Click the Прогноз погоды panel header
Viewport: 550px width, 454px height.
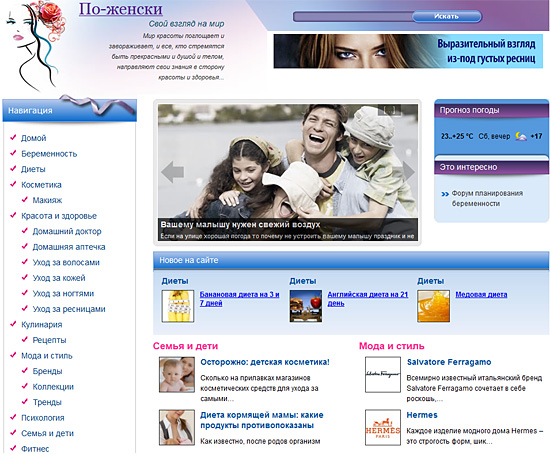(x=491, y=110)
